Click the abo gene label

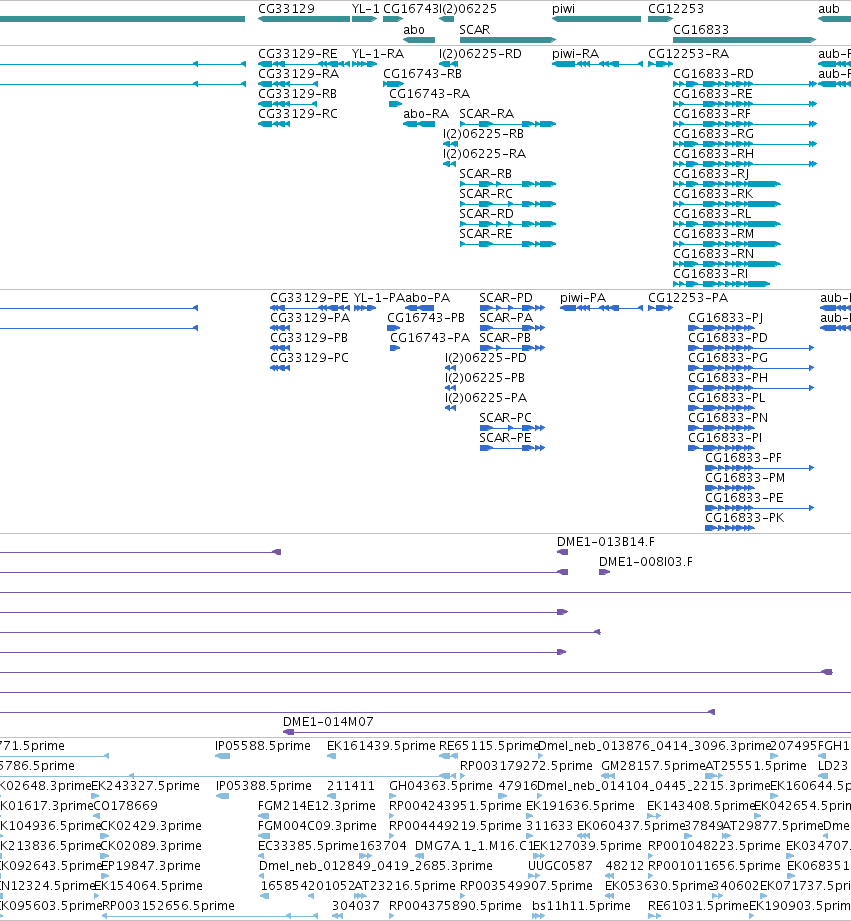click(413, 30)
